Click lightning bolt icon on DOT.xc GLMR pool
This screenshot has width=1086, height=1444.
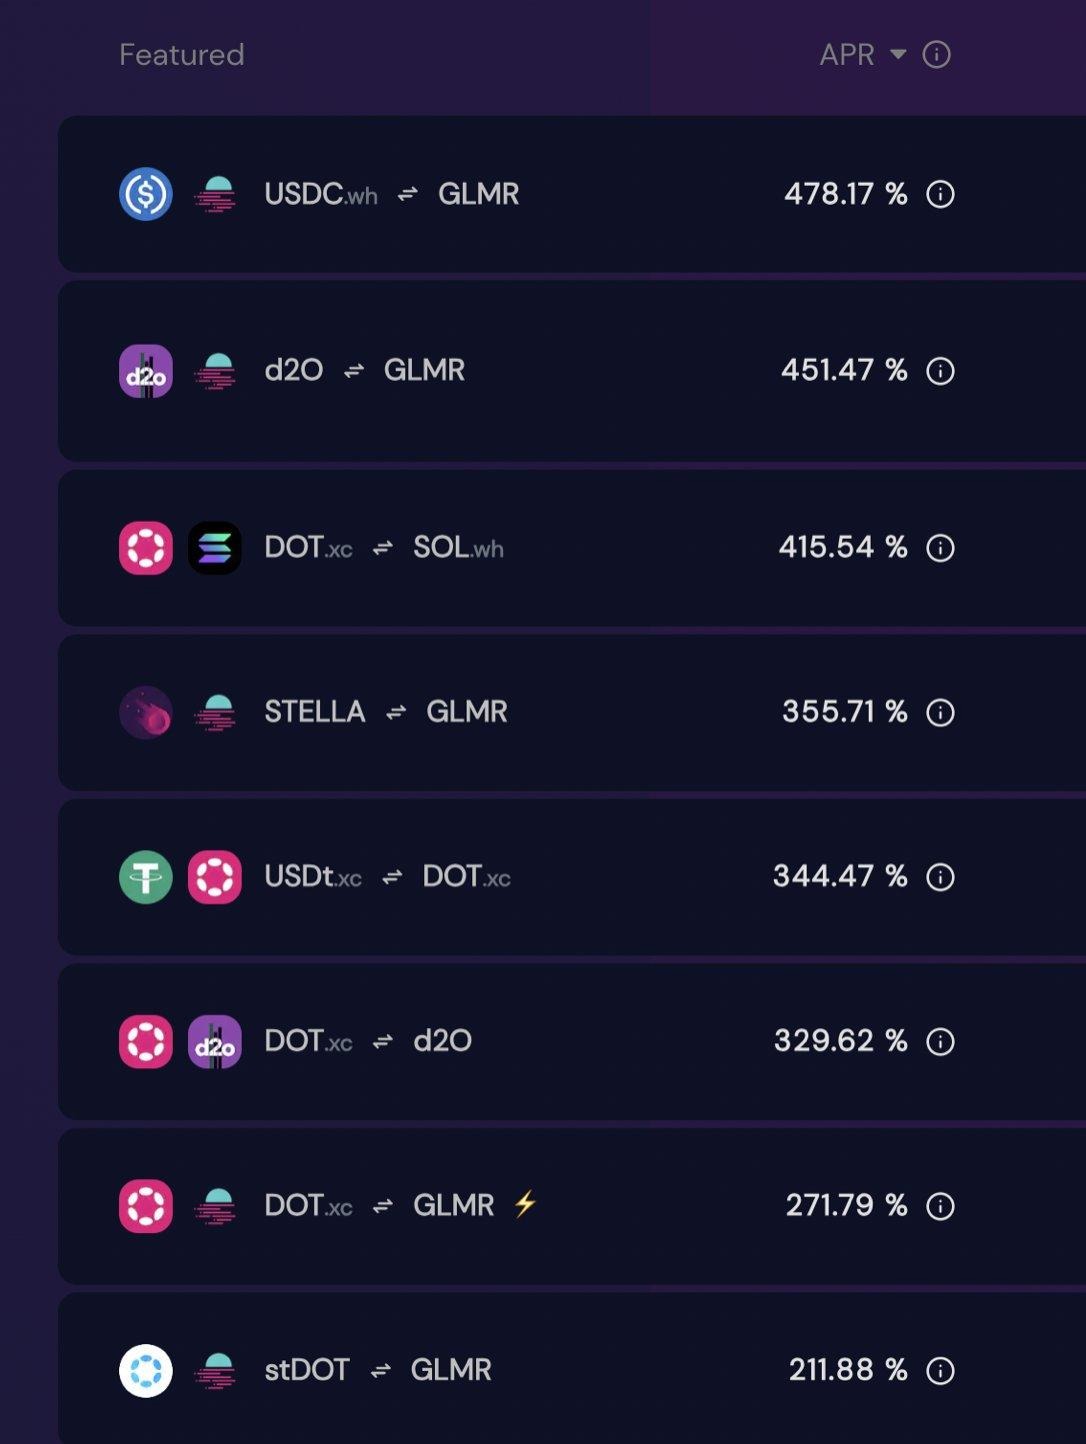(x=525, y=1204)
